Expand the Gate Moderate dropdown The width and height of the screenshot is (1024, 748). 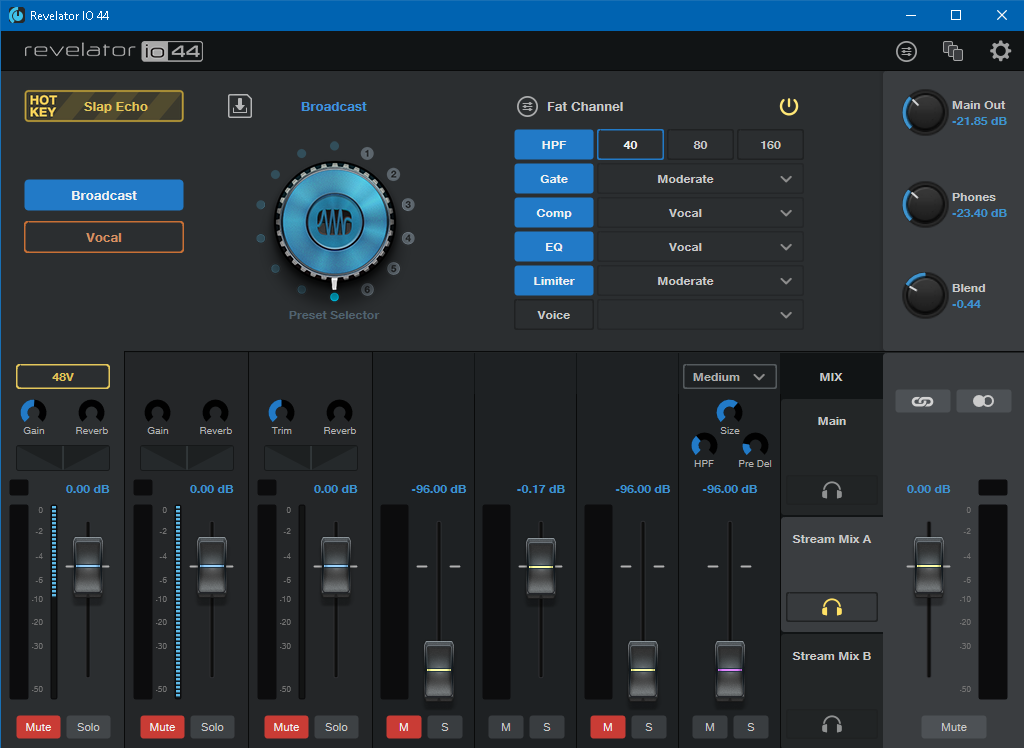click(x=700, y=179)
